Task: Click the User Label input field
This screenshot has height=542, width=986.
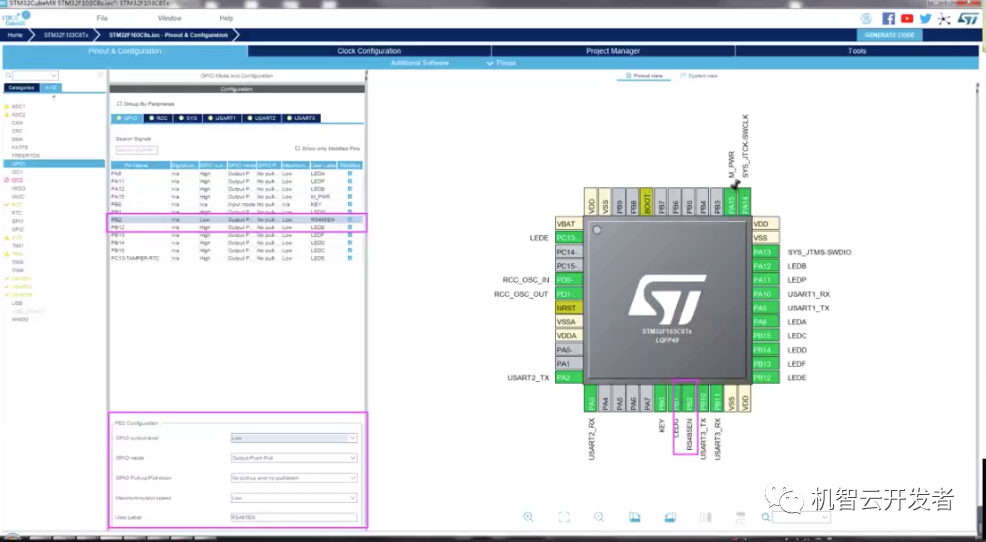Action: click(293, 517)
